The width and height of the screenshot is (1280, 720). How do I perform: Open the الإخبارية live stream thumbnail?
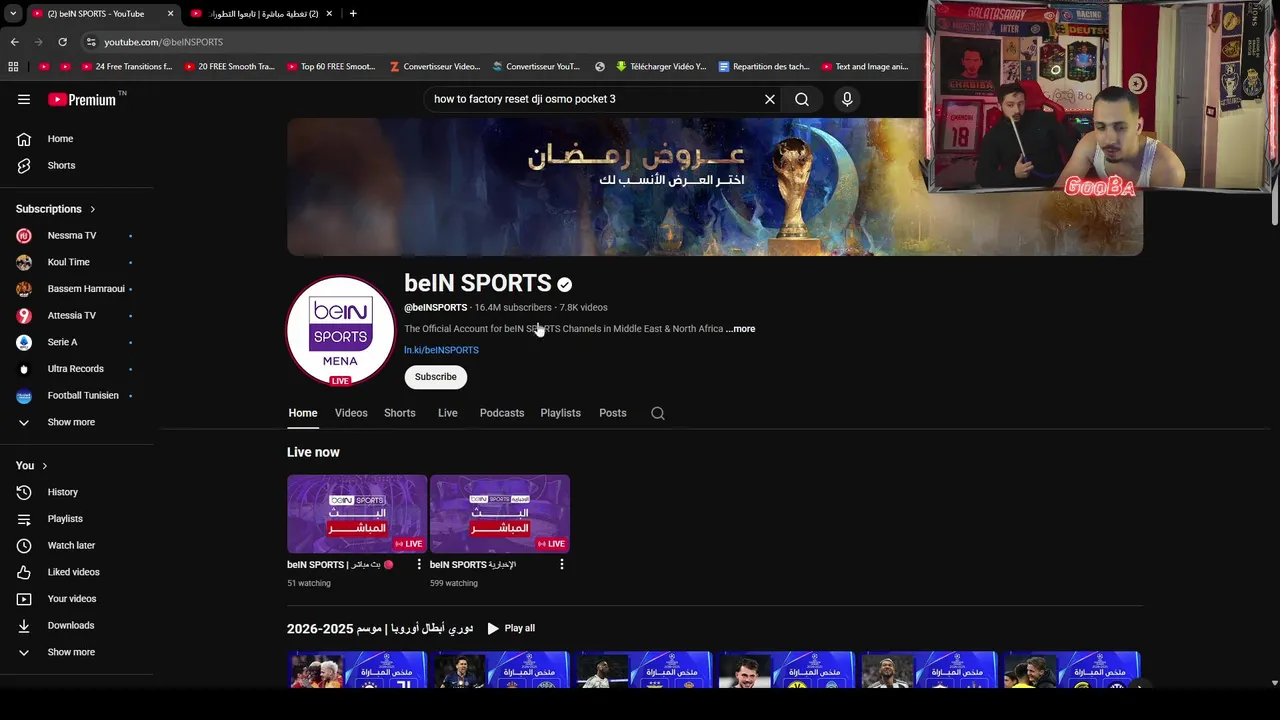pos(500,514)
